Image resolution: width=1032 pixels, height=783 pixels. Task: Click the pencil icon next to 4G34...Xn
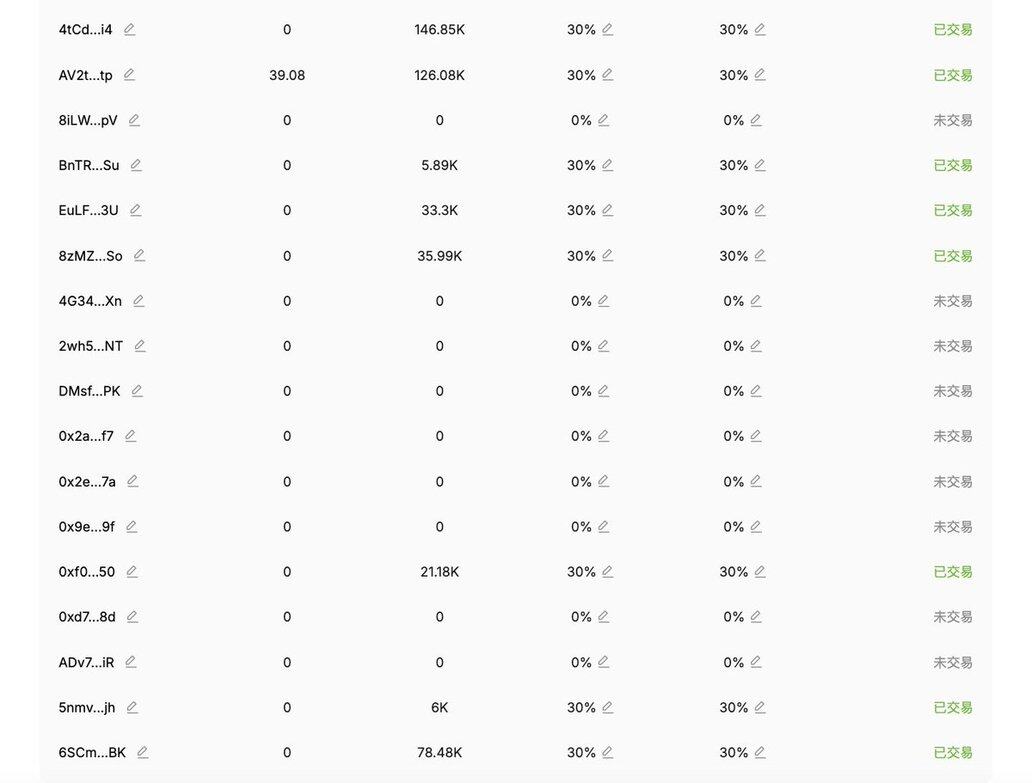click(139, 300)
